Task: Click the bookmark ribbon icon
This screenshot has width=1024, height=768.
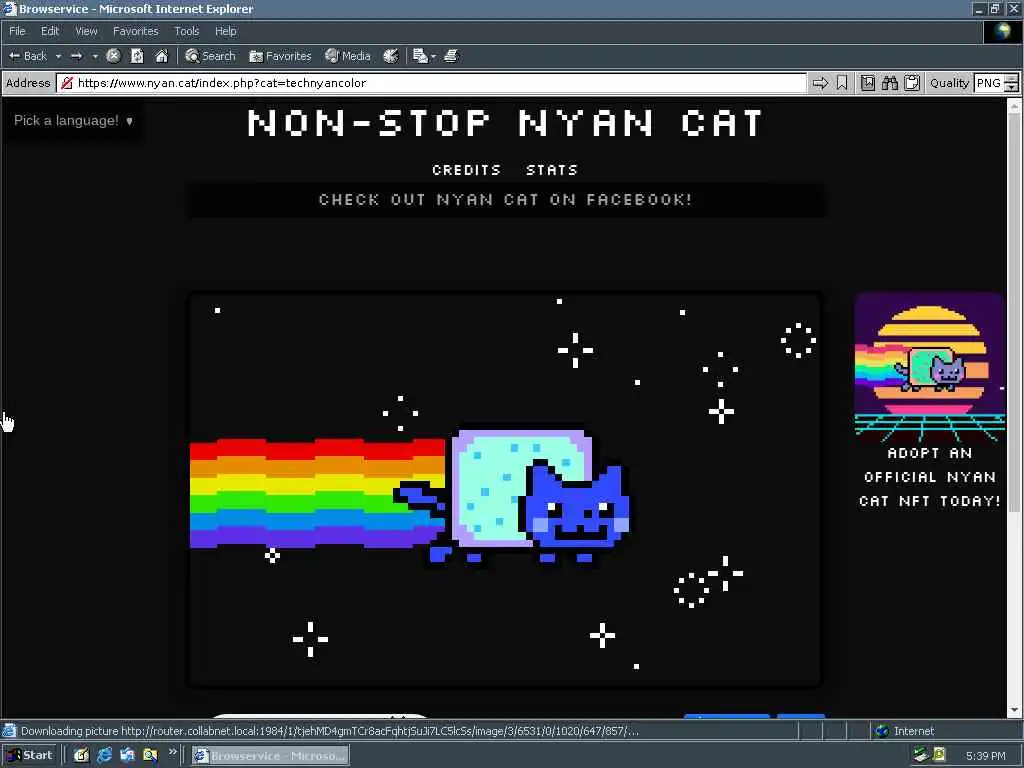Action: click(842, 83)
